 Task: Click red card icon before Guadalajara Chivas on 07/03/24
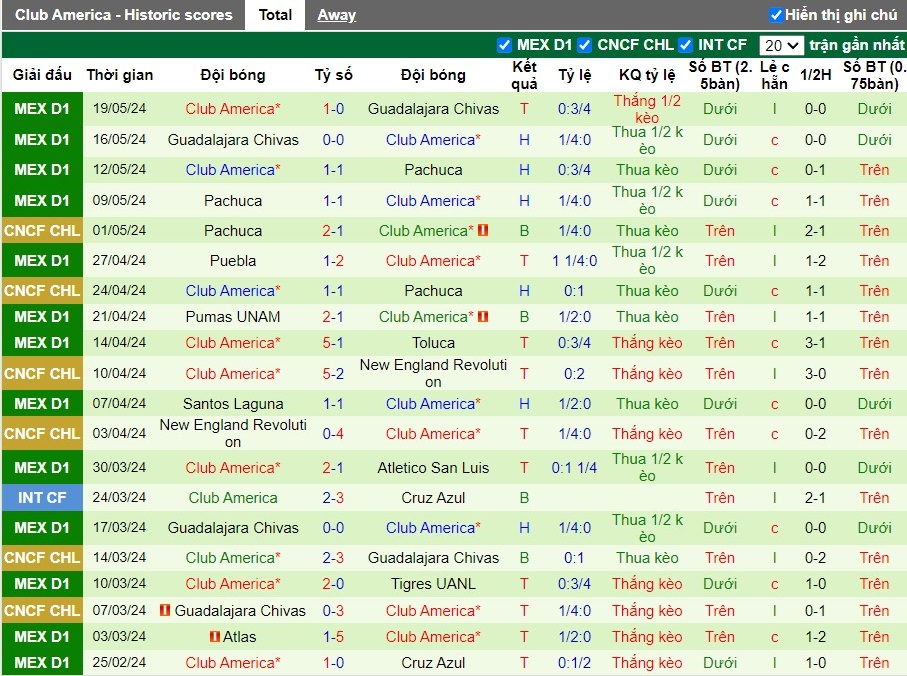(165, 610)
